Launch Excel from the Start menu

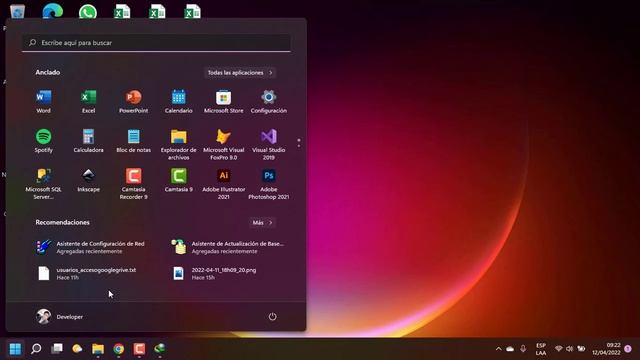tap(89, 102)
